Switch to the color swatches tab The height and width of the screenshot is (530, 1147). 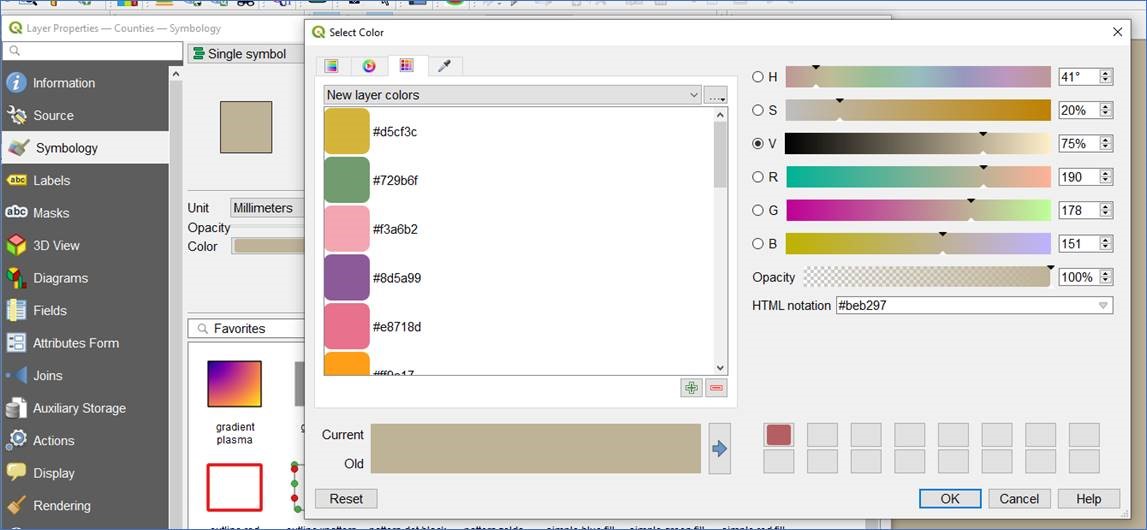(x=407, y=65)
